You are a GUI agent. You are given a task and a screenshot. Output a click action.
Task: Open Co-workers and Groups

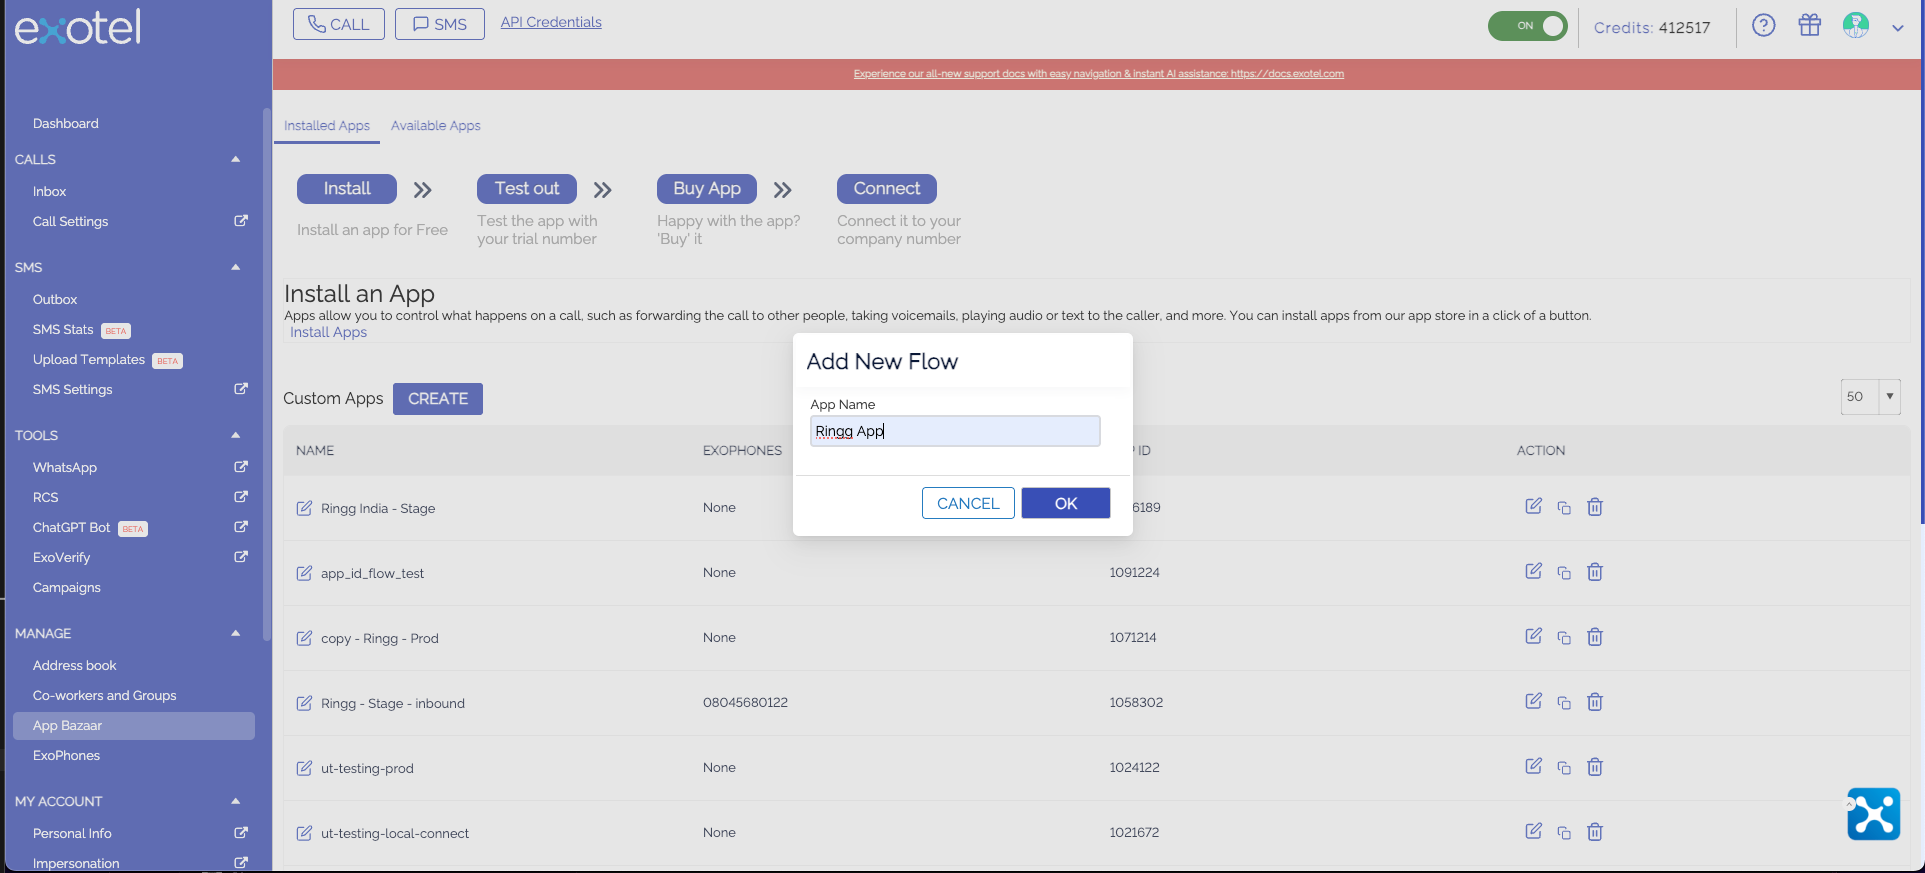(105, 696)
